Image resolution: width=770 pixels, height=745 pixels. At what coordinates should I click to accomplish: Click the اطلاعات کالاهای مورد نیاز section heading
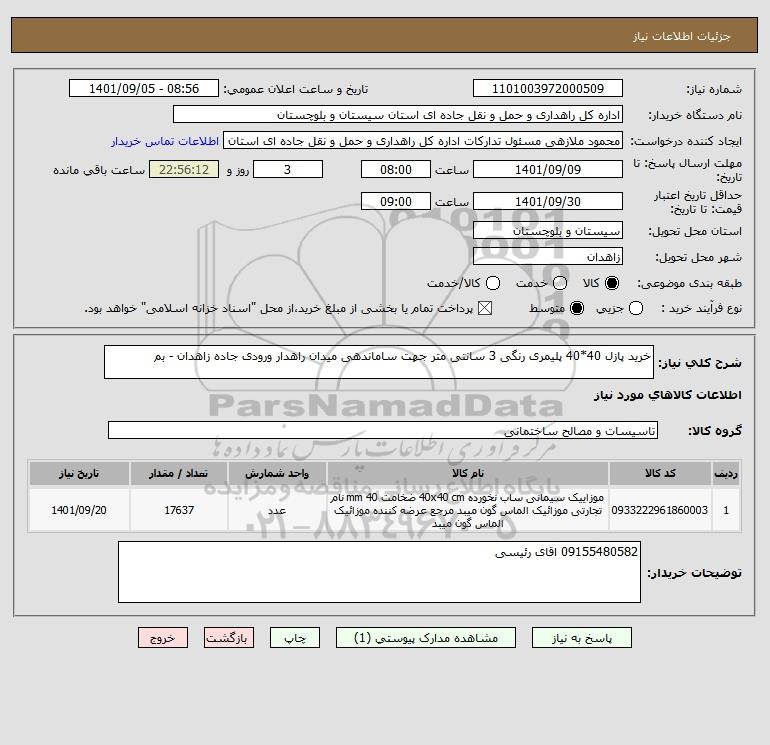coord(668,395)
